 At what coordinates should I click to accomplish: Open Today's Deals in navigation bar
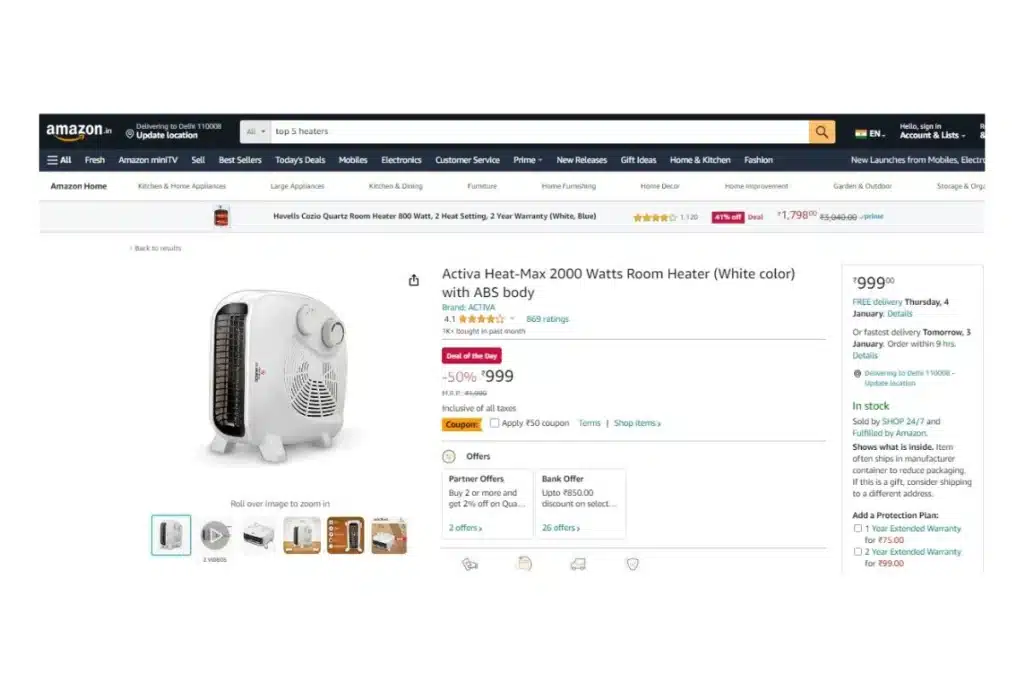[300, 160]
